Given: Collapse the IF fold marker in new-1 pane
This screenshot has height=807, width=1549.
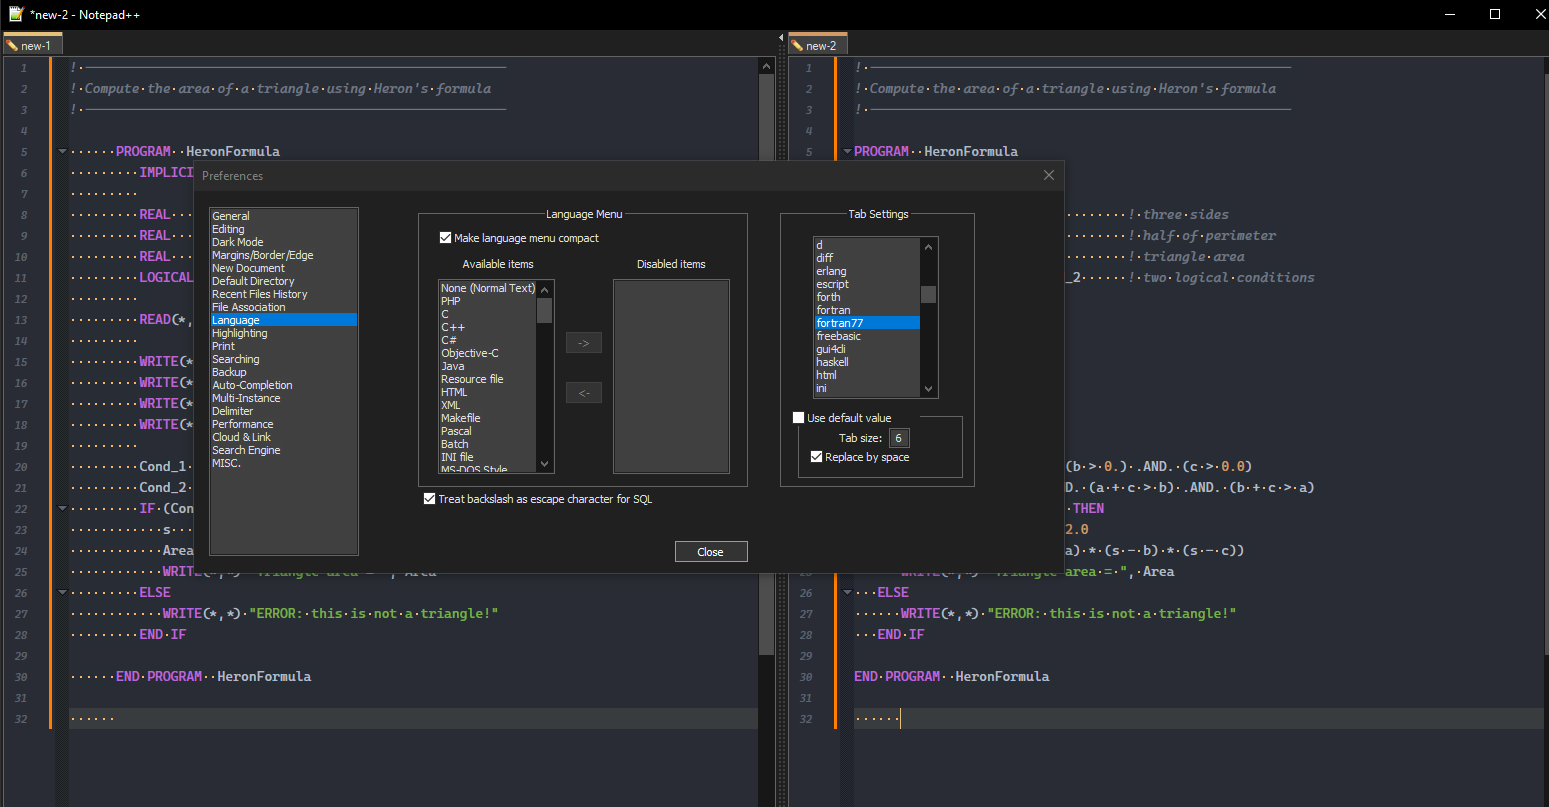Looking at the screenshot, I should 62,509.
